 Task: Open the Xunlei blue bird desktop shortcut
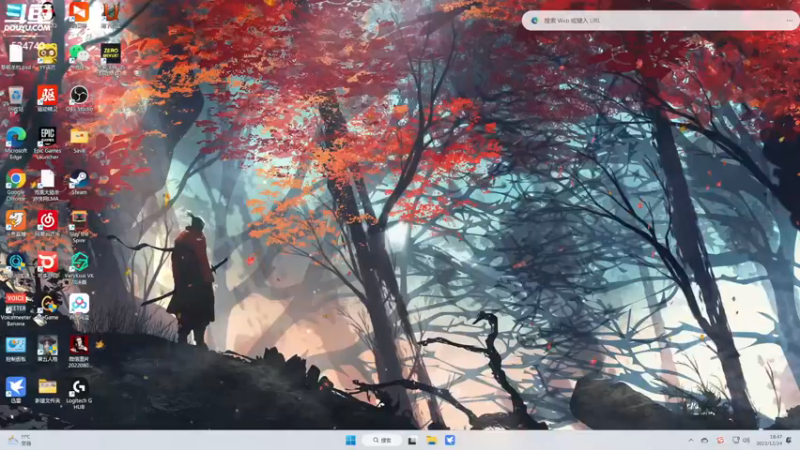pyautogui.click(x=16, y=391)
